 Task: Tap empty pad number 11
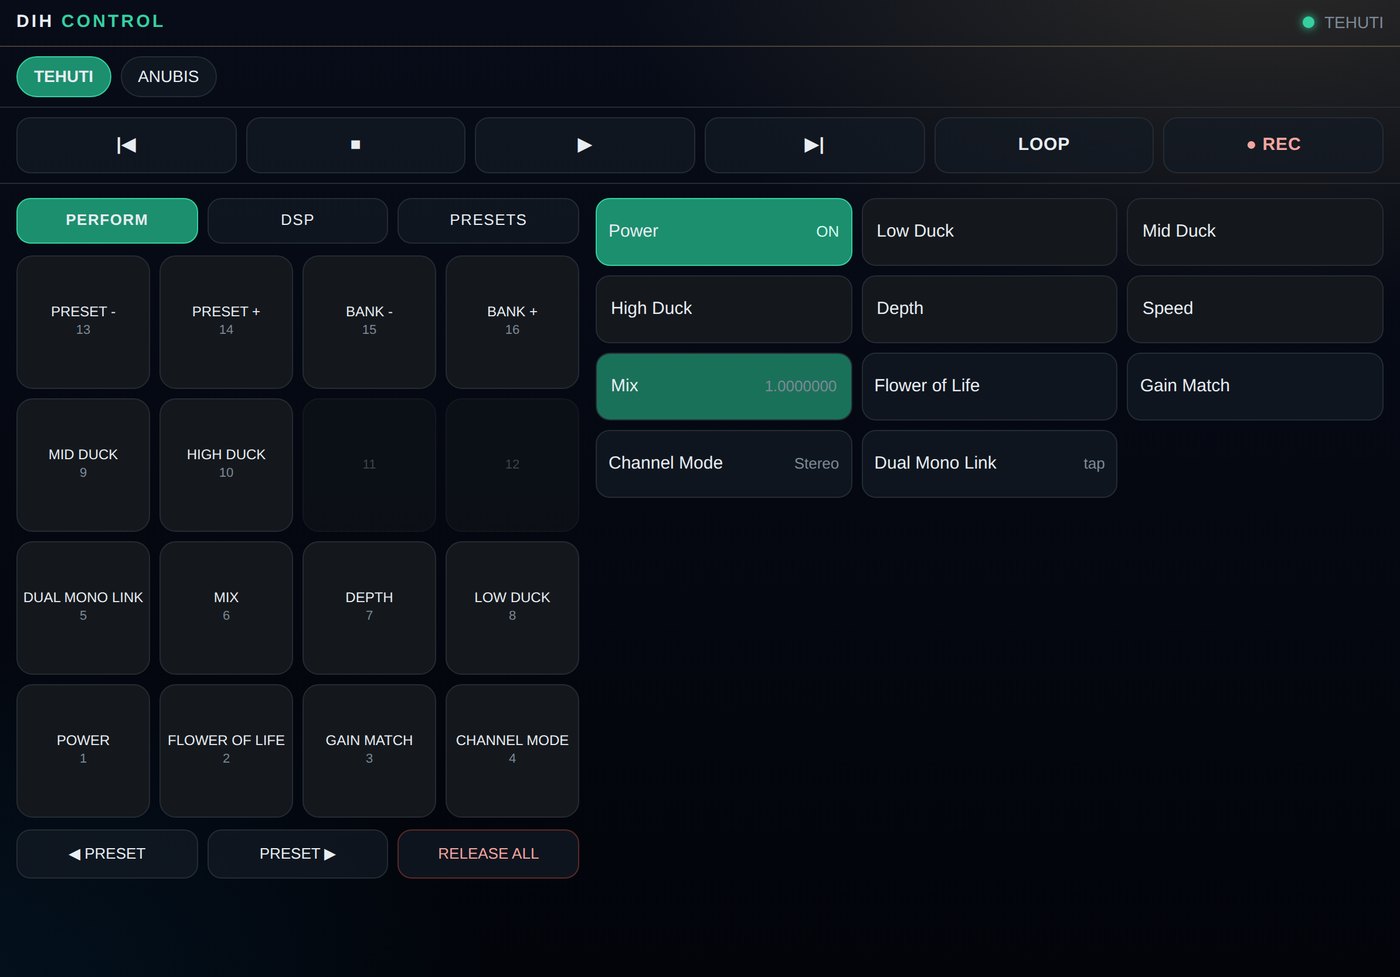point(369,465)
